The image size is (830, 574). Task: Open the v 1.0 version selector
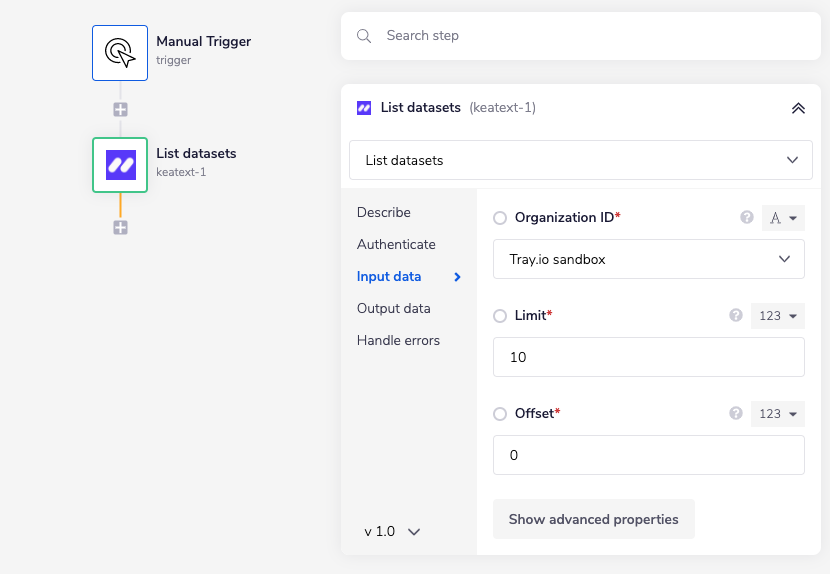pos(392,532)
